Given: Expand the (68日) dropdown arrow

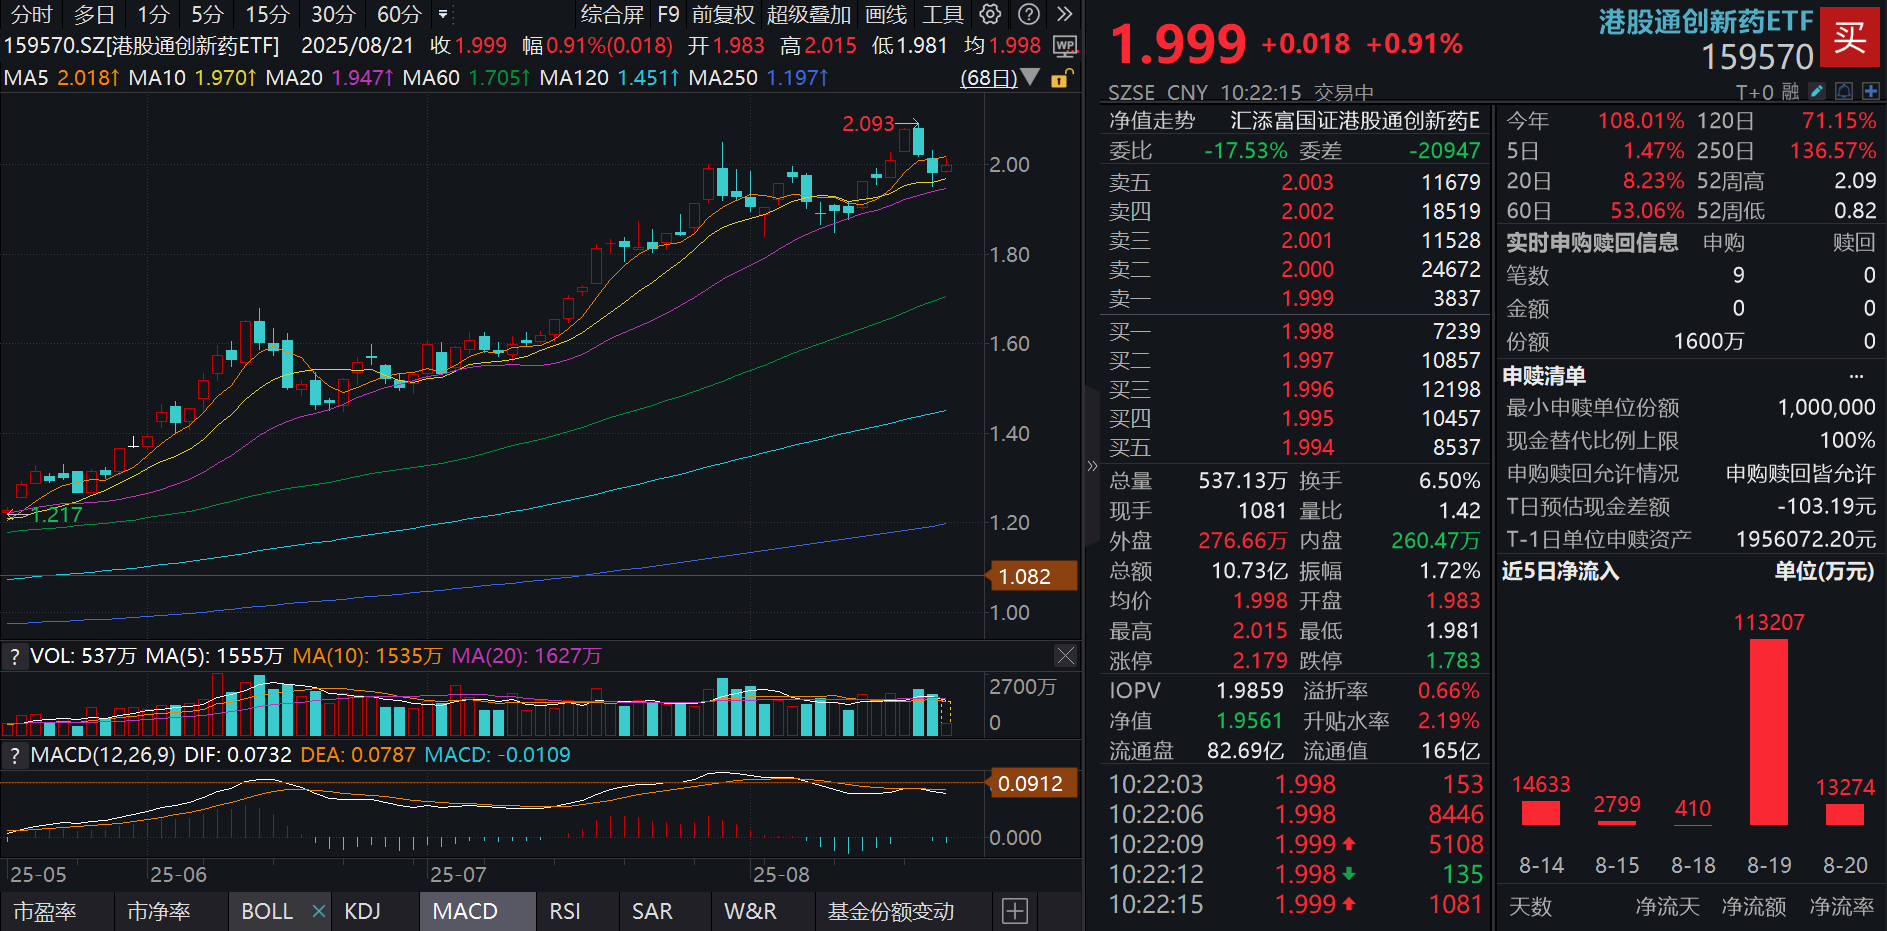Looking at the screenshot, I should (1031, 78).
